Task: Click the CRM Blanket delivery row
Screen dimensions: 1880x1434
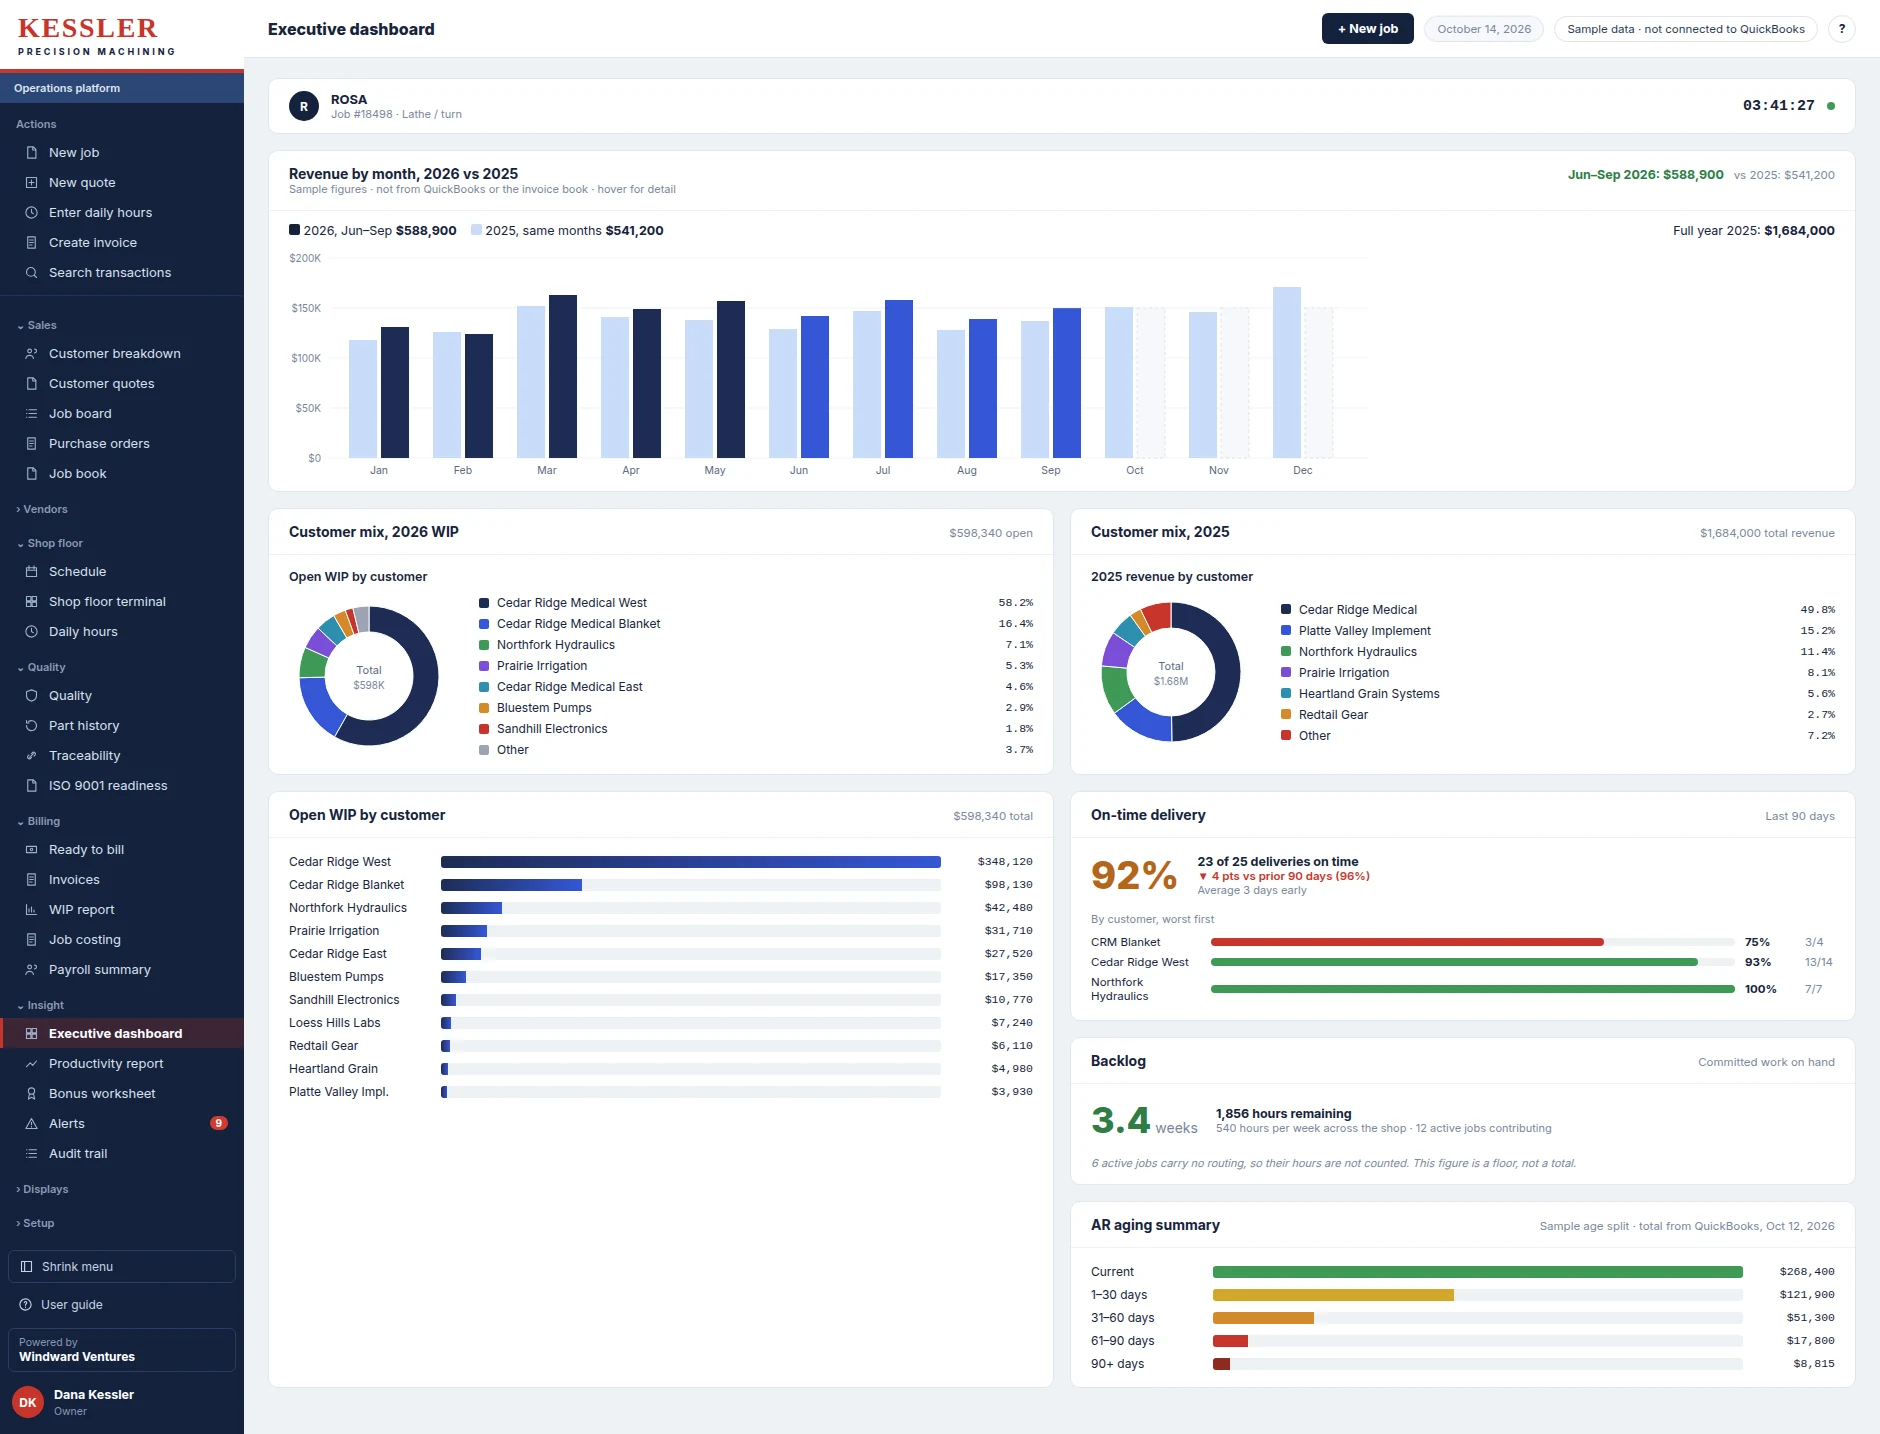Action: [x=1463, y=942]
